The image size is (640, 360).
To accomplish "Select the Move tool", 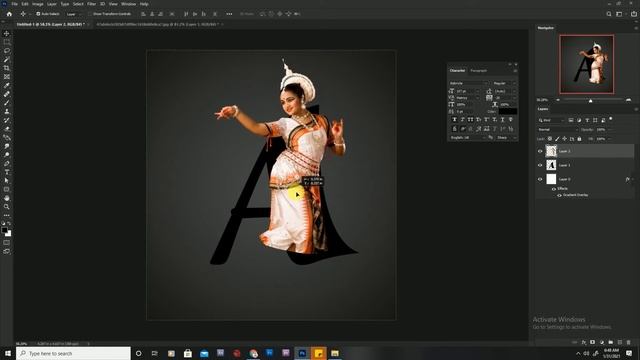I will 7,33.
